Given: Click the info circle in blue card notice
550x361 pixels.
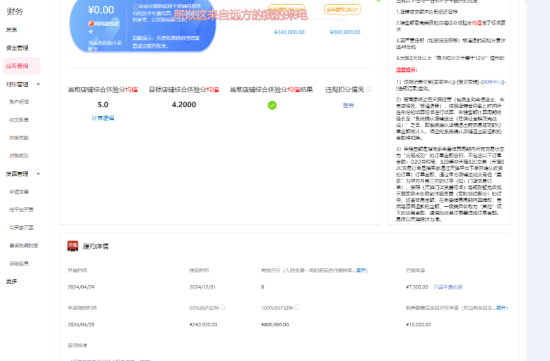Looking at the screenshot, I should pyautogui.click(x=135, y=6).
